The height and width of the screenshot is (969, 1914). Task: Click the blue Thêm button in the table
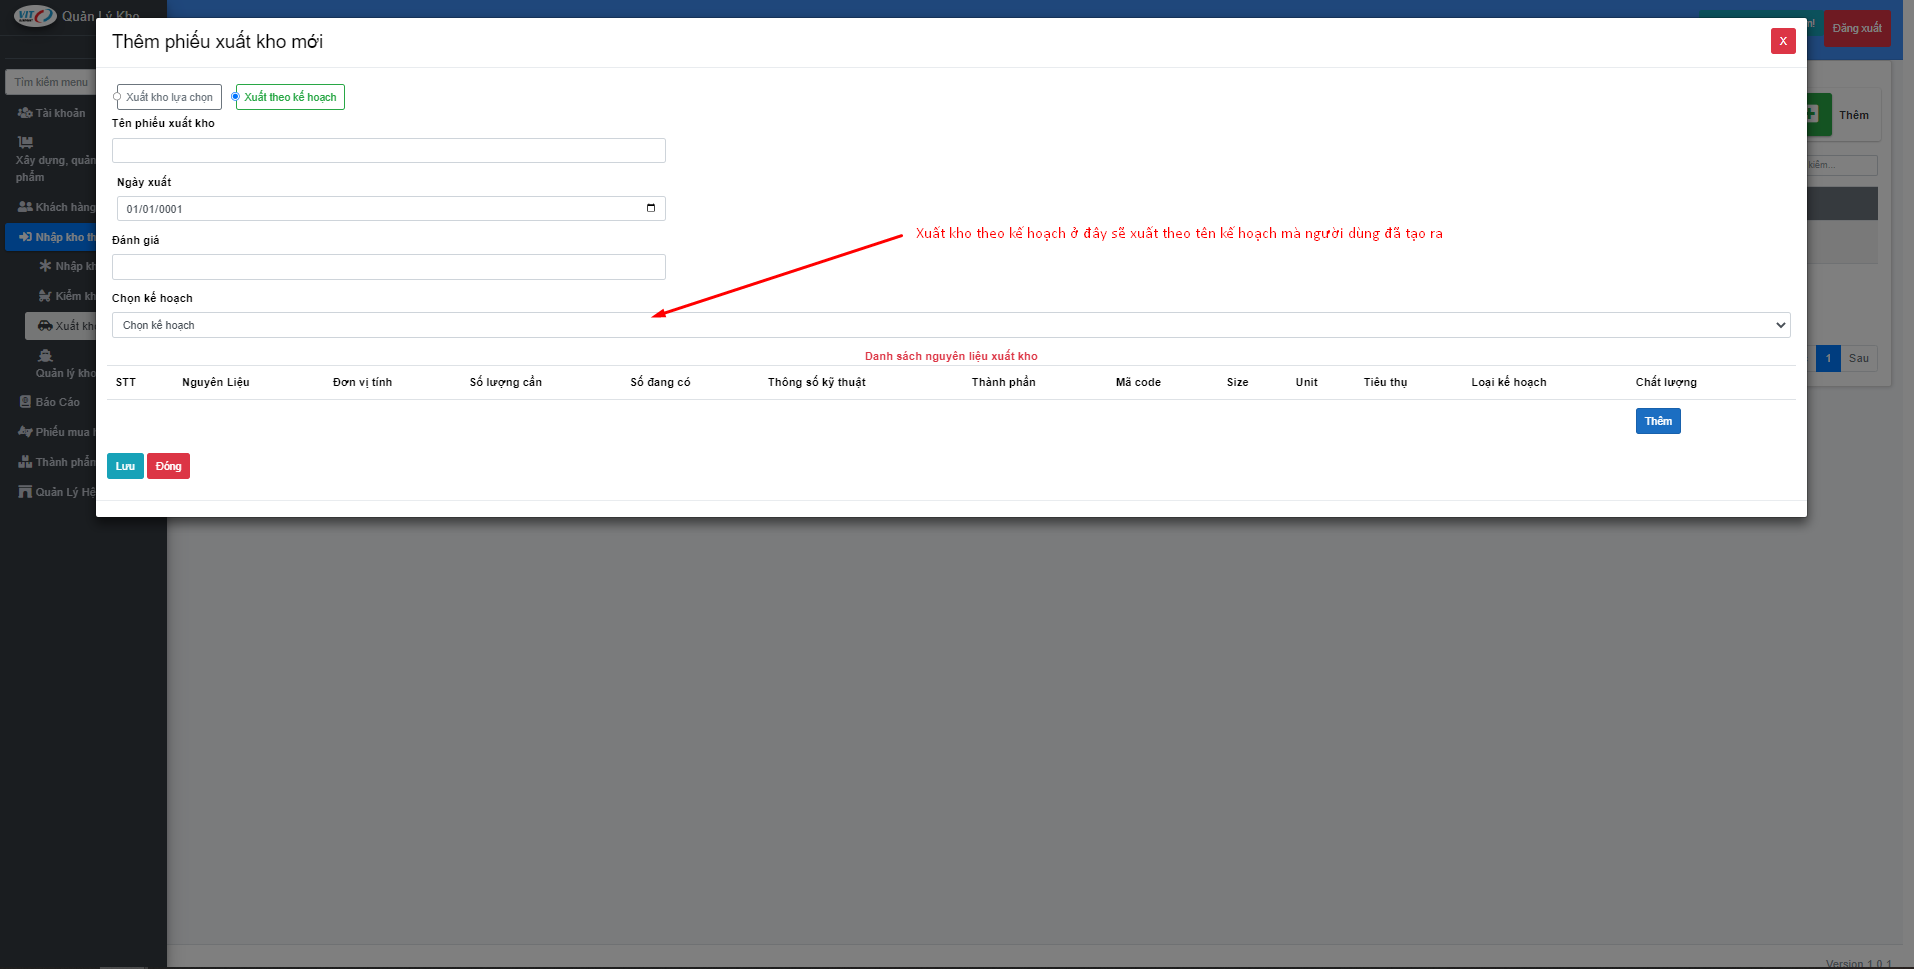pyautogui.click(x=1658, y=421)
